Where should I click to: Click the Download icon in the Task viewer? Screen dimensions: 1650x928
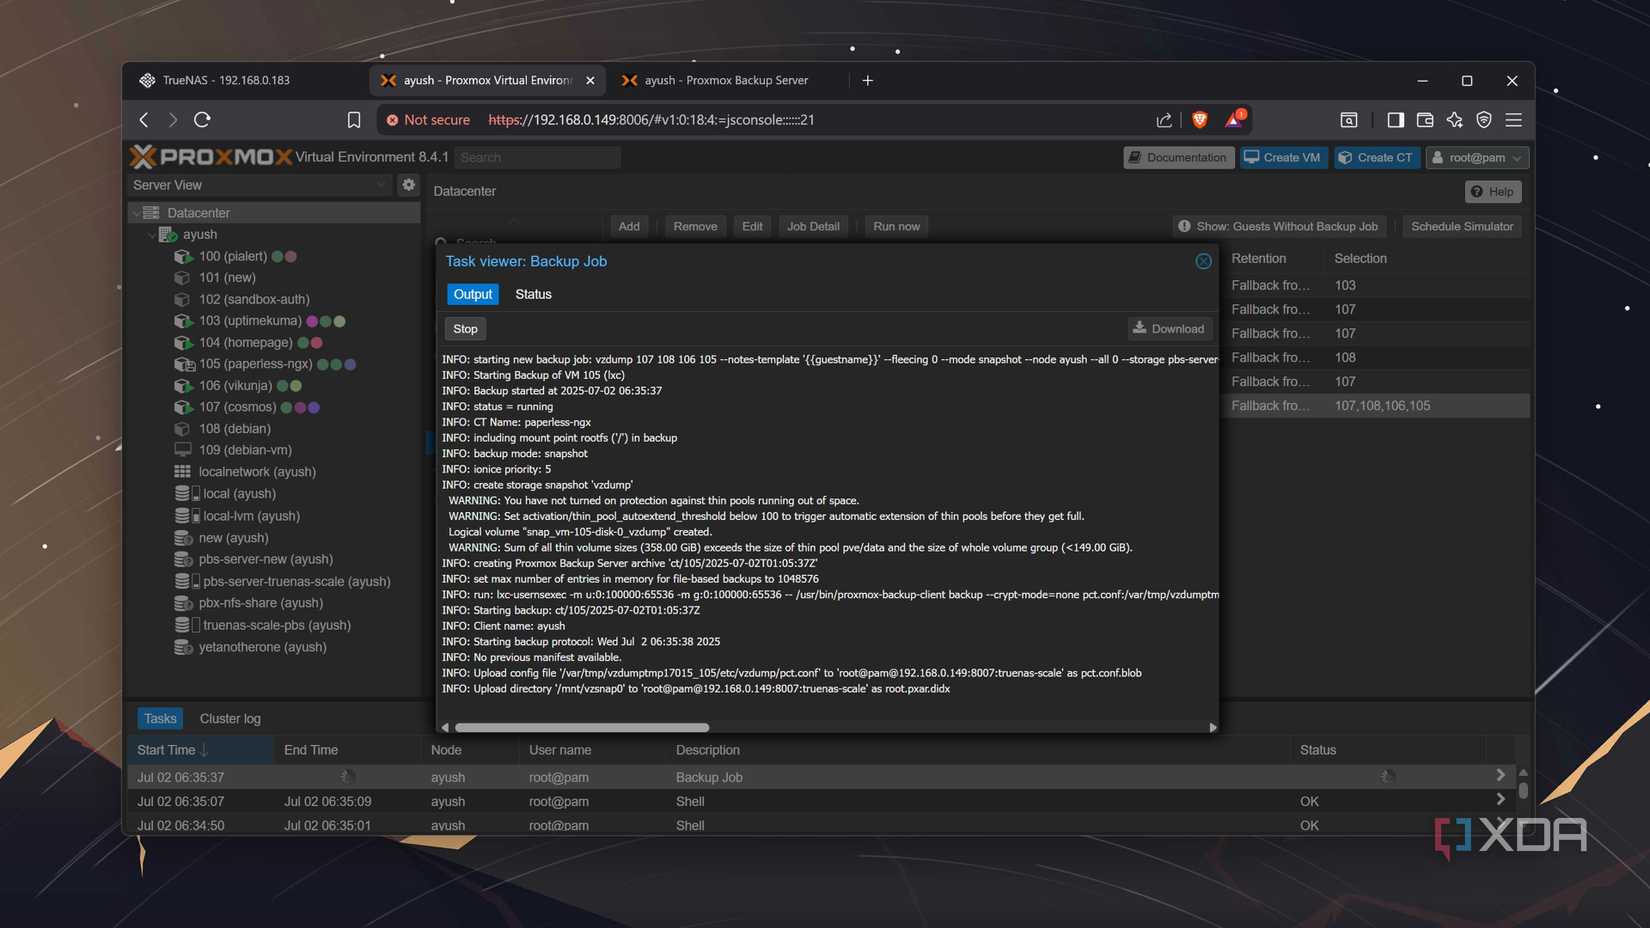pyautogui.click(x=1139, y=328)
